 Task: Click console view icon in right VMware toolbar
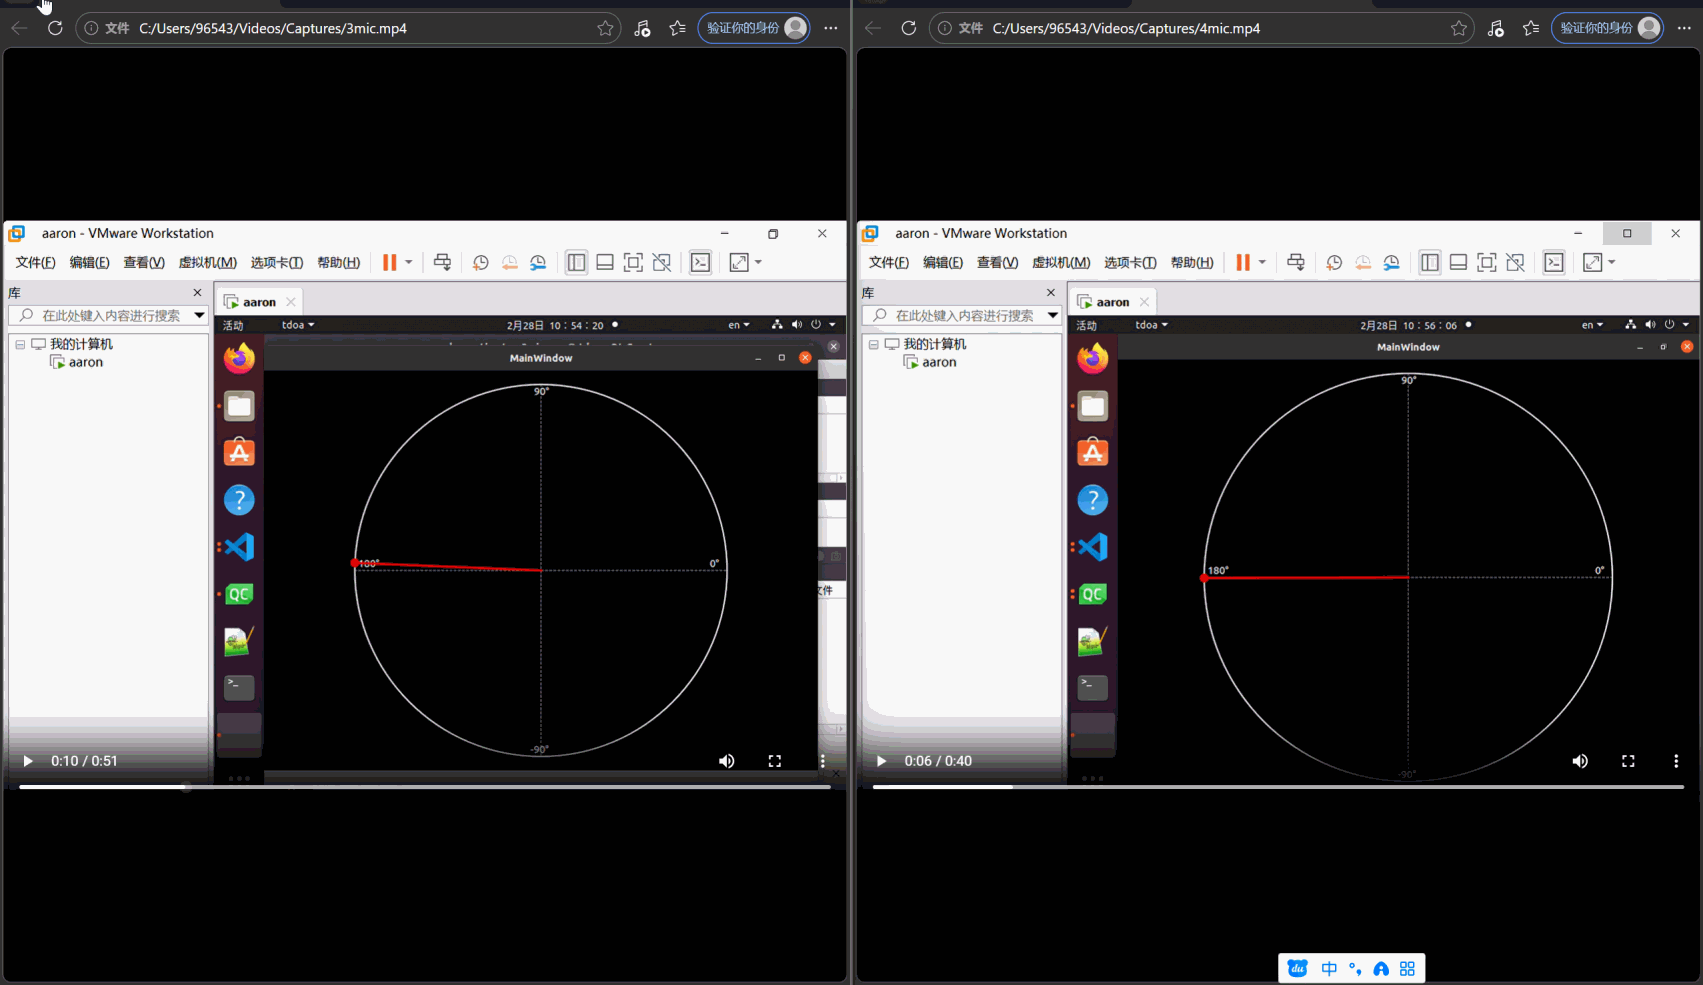coord(1554,262)
